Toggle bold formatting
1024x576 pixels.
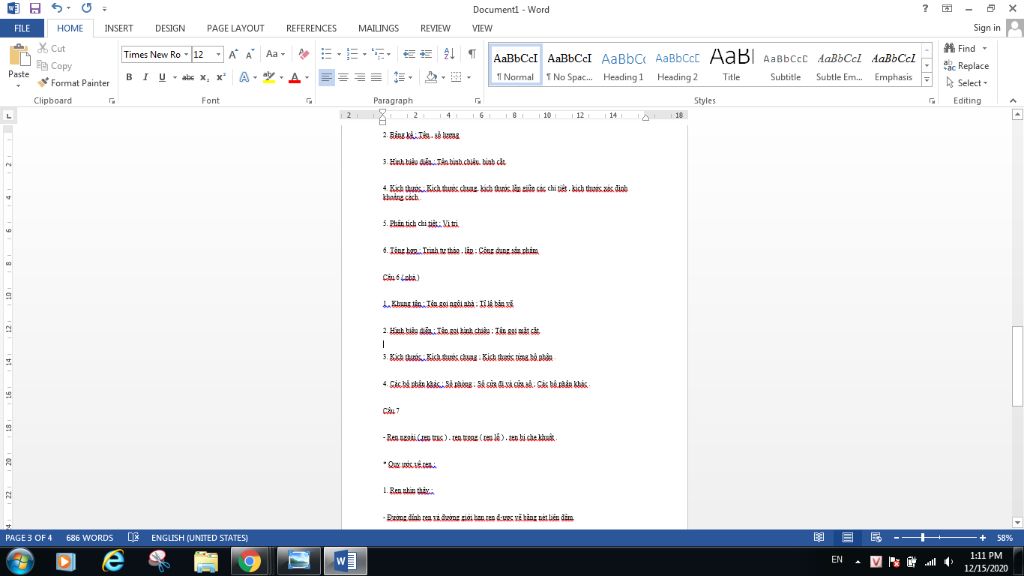[129, 77]
